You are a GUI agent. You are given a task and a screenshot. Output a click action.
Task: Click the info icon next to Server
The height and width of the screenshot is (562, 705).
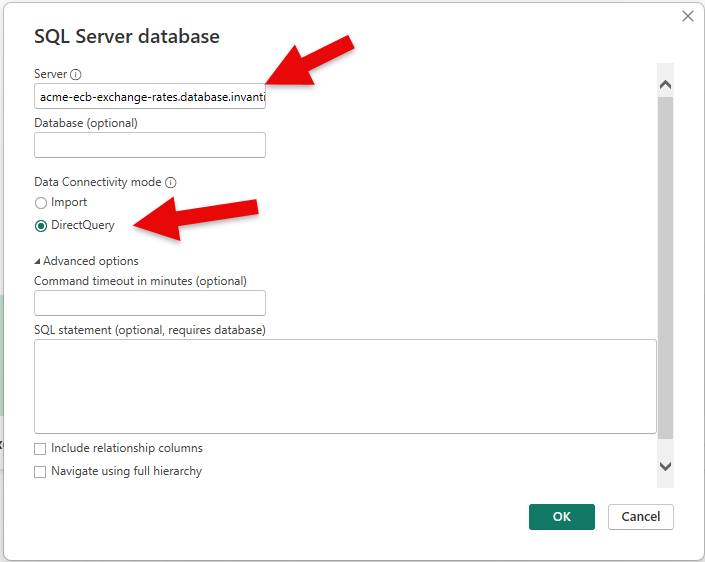[x=76, y=74]
